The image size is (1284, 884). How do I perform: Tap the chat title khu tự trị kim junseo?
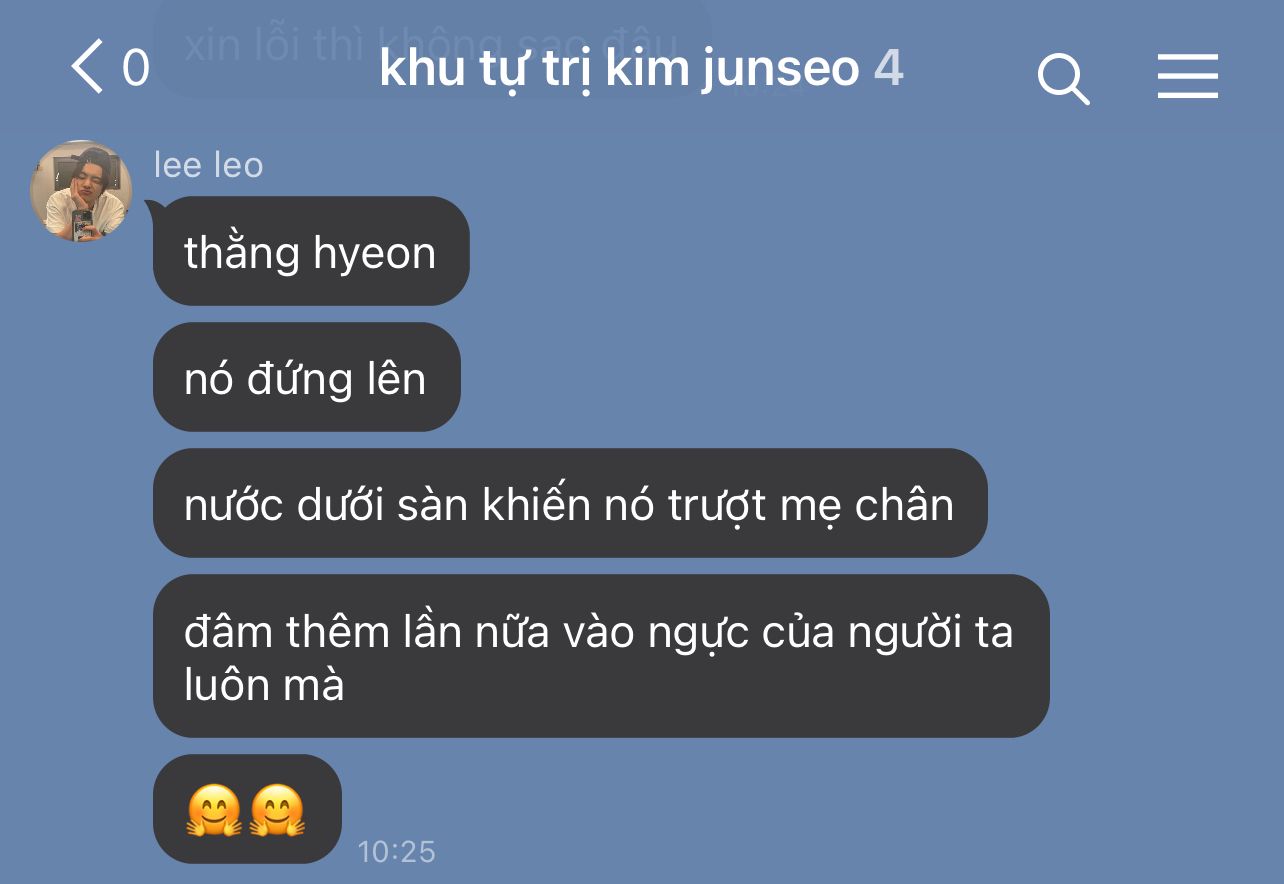pyautogui.click(x=619, y=70)
